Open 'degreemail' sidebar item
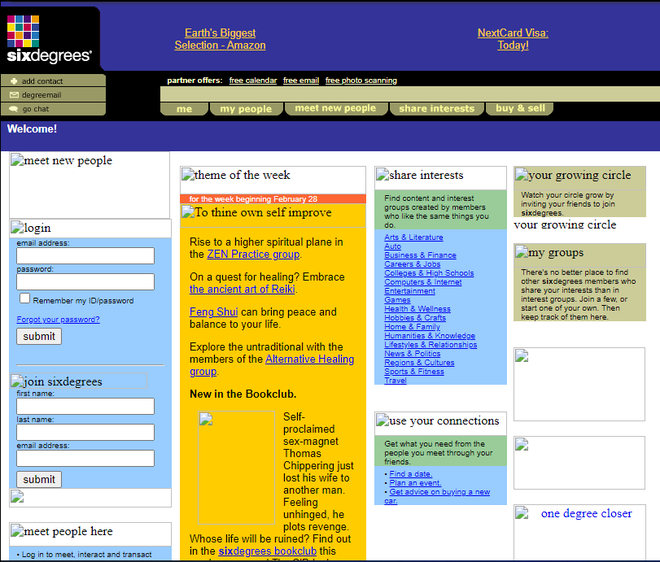This screenshot has width=660, height=562. [53, 95]
